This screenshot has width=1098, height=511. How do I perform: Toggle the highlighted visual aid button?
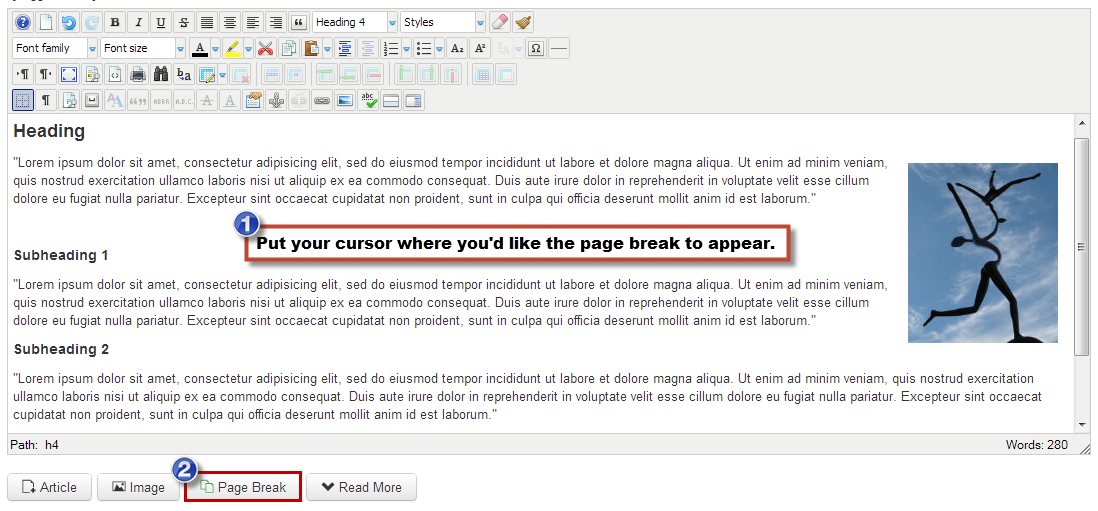22,101
